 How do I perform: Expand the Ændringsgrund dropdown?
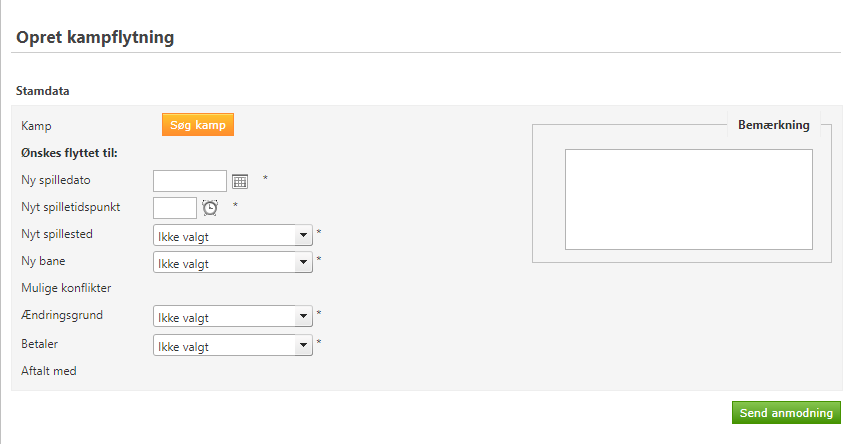click(233, 317)
